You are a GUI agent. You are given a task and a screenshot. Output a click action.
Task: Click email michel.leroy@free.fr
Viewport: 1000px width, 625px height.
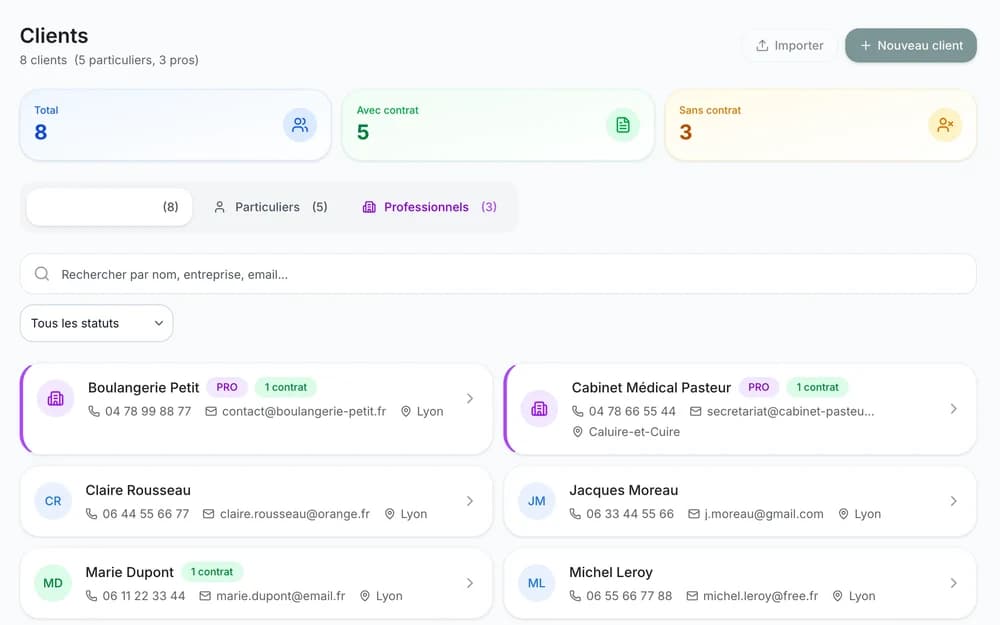(760, 596)
